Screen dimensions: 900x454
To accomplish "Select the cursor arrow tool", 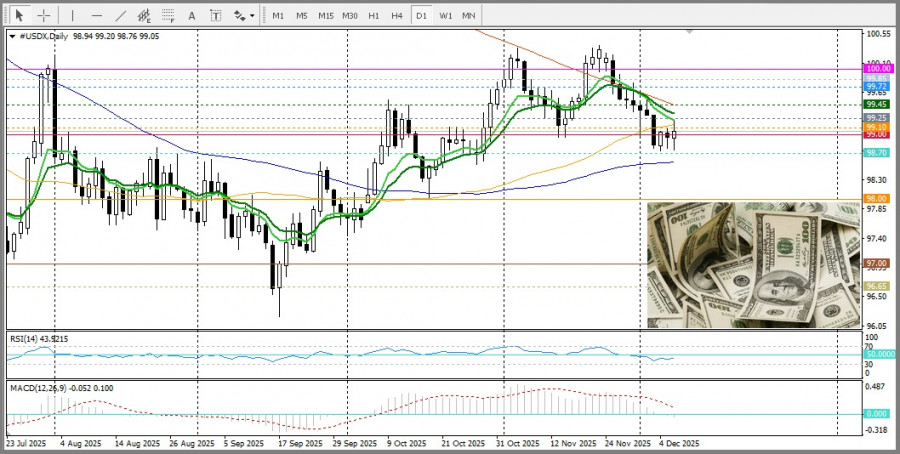I will (x=20, y=15).
